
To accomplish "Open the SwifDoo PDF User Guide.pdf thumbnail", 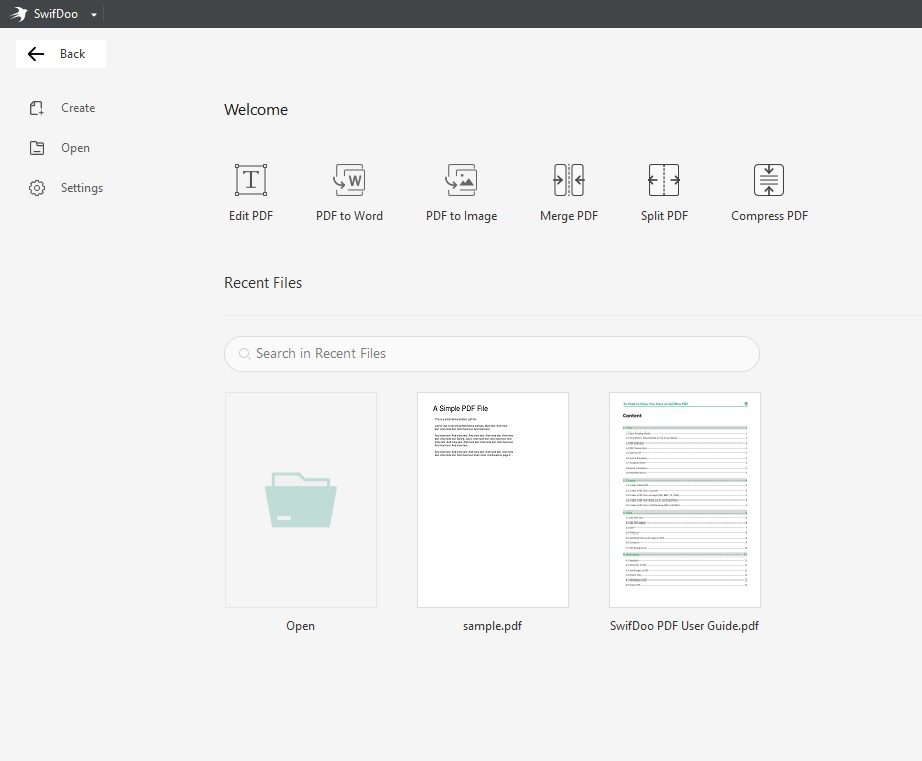I will (x=685, y=500).
